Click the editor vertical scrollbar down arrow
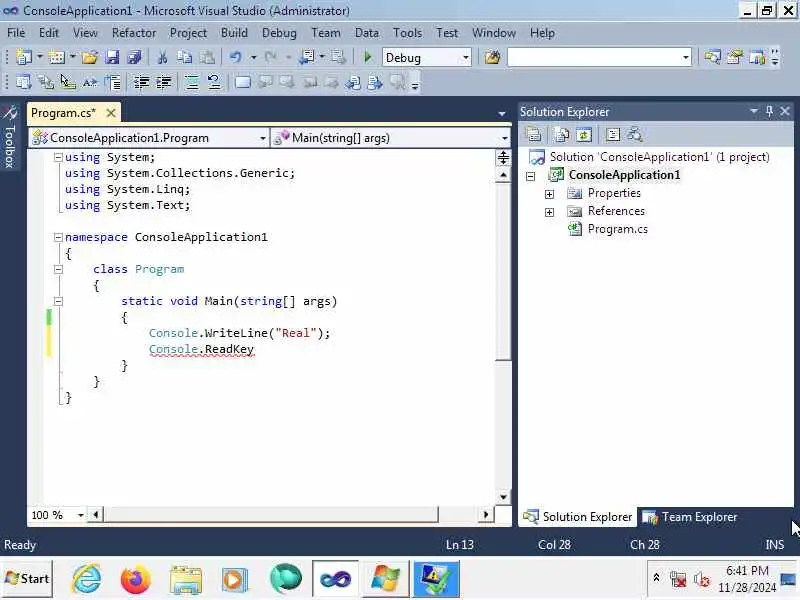800x600 pixels. (x=503, y=496)
